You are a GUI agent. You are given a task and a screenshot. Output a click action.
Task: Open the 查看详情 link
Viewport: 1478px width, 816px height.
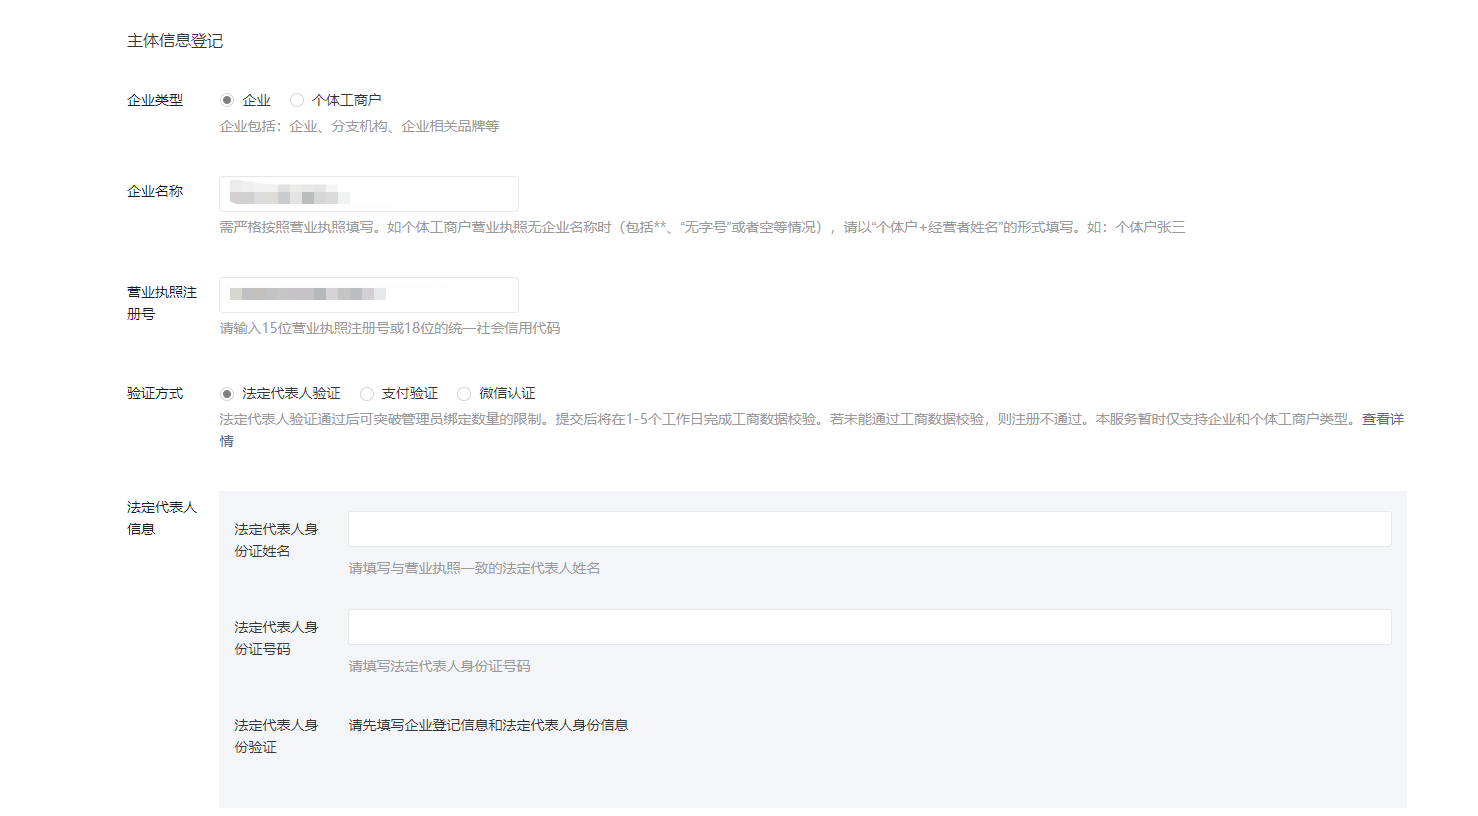coord(1382,419)
